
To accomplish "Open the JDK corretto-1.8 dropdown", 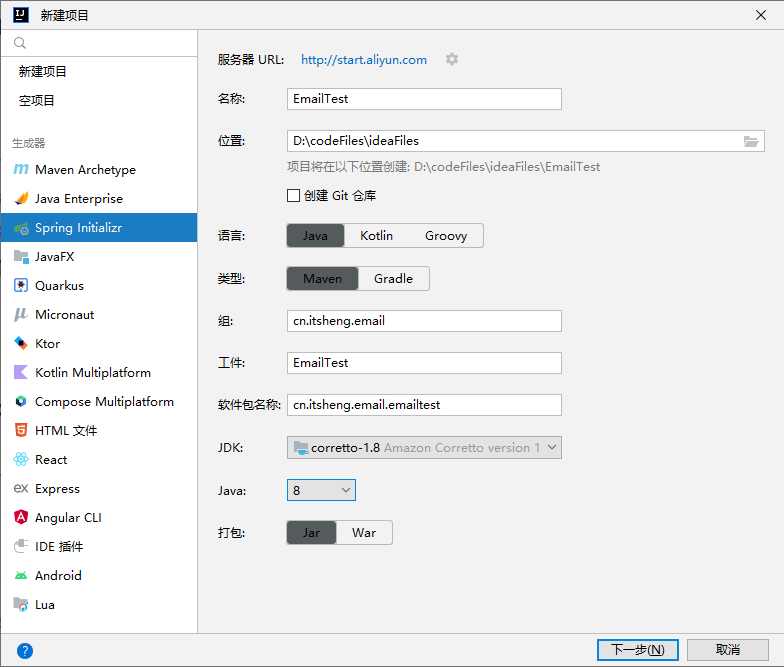I will coord(424,448).
